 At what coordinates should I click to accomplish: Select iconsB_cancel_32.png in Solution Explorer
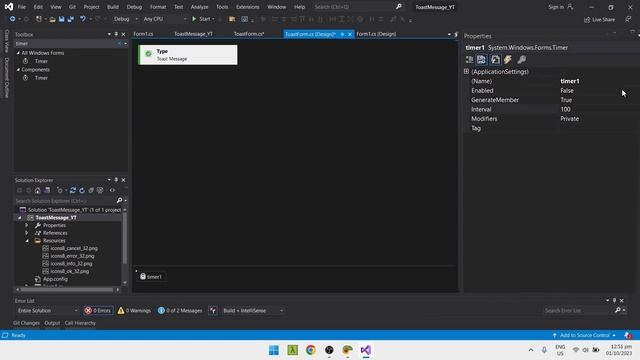click(74, 248)
